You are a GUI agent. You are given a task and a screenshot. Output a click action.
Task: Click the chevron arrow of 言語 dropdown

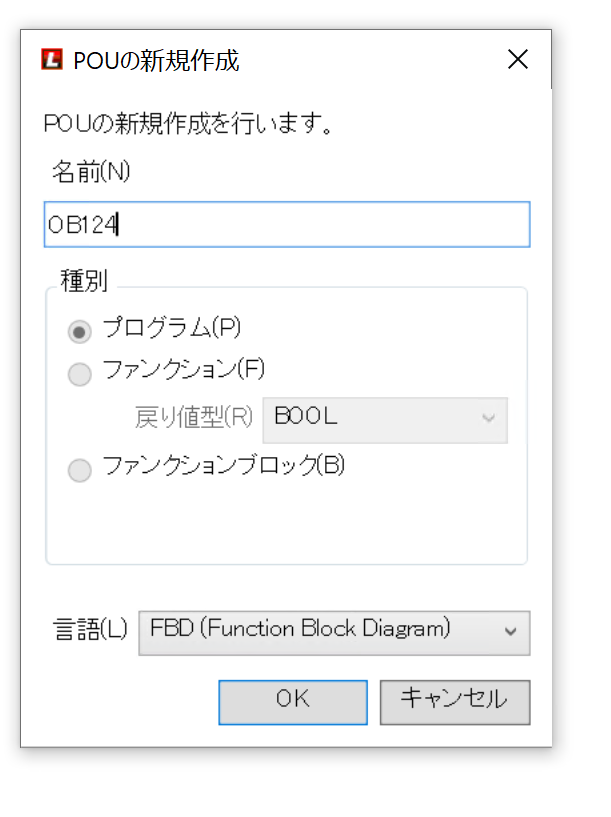click(511, 632)
